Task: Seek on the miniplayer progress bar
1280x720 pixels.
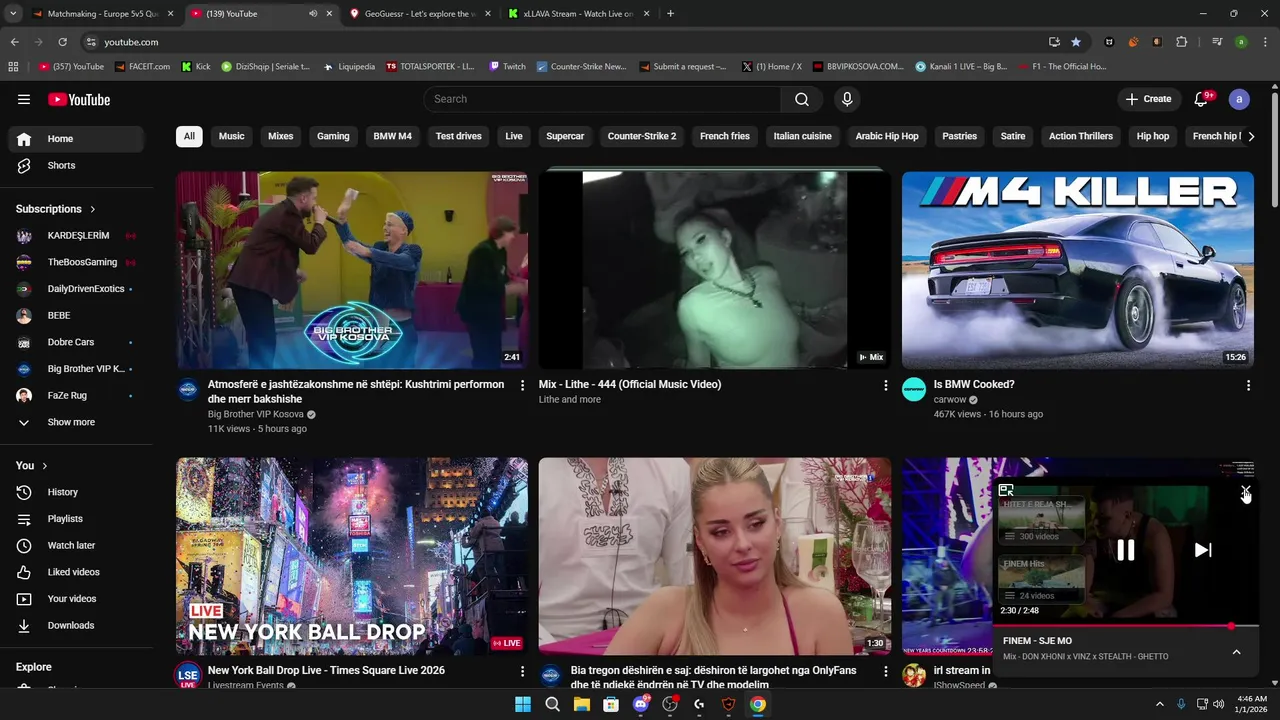Action: point(1125,626)
